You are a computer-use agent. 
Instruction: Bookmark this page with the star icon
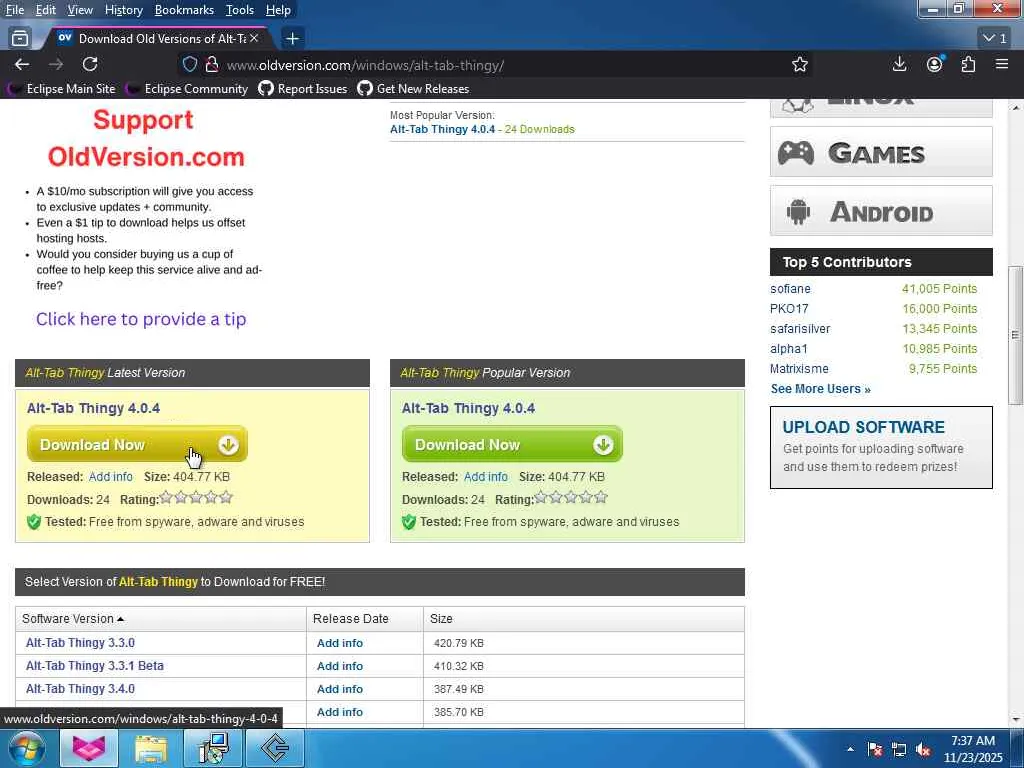[x=799, y=65]
